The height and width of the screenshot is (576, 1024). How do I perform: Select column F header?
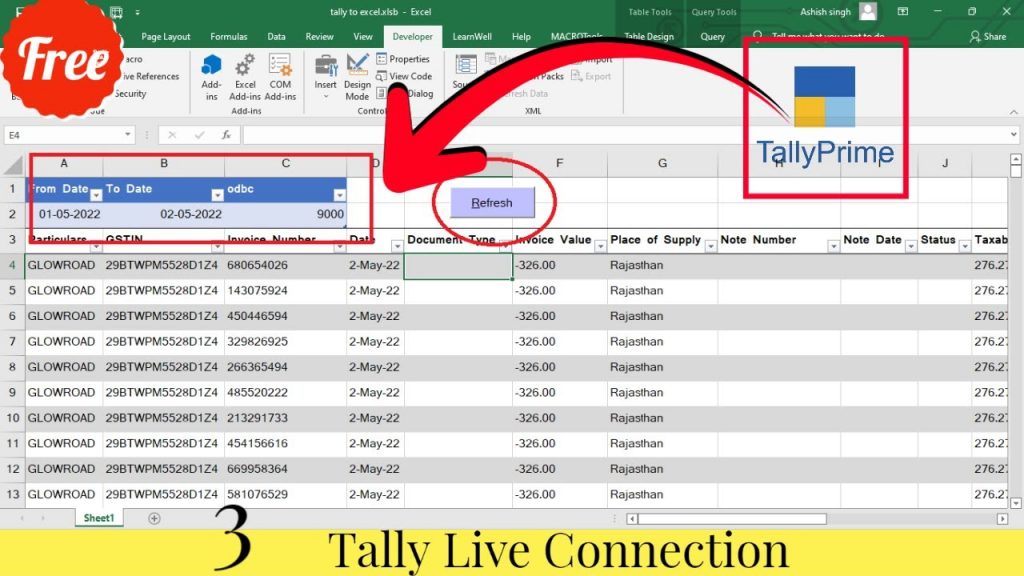point(560,163)
